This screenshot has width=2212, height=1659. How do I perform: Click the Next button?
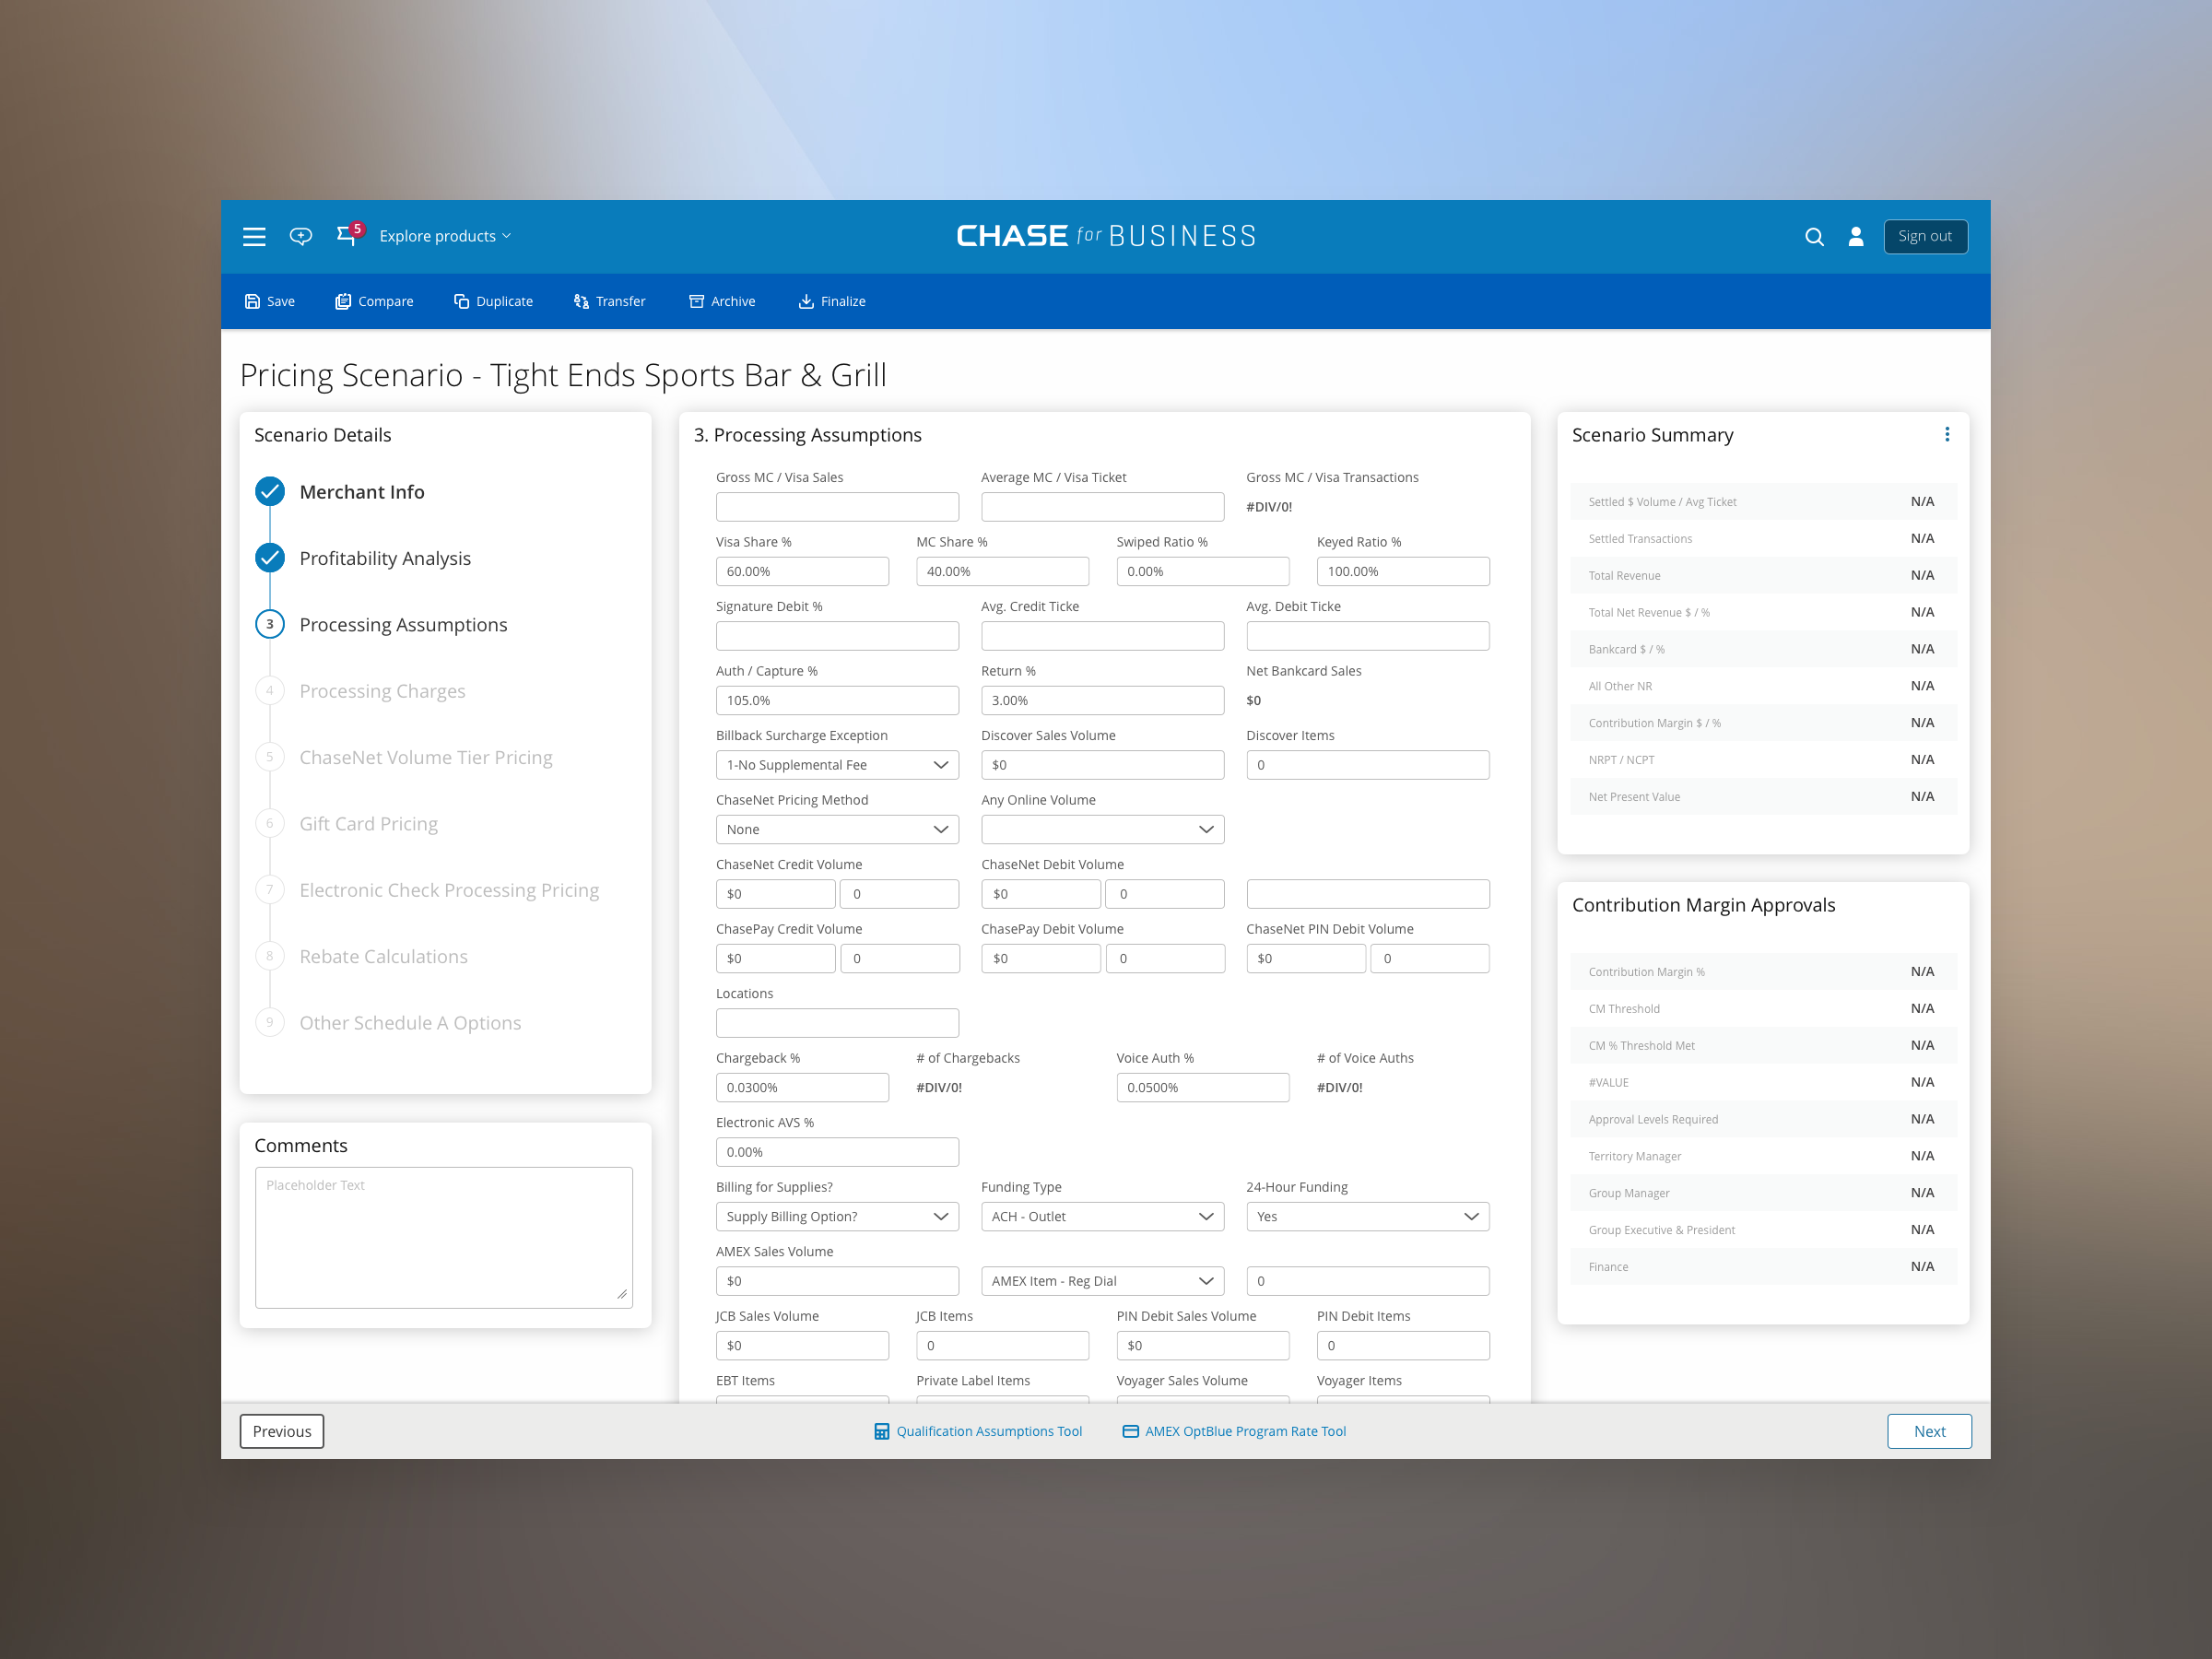1928,1431
